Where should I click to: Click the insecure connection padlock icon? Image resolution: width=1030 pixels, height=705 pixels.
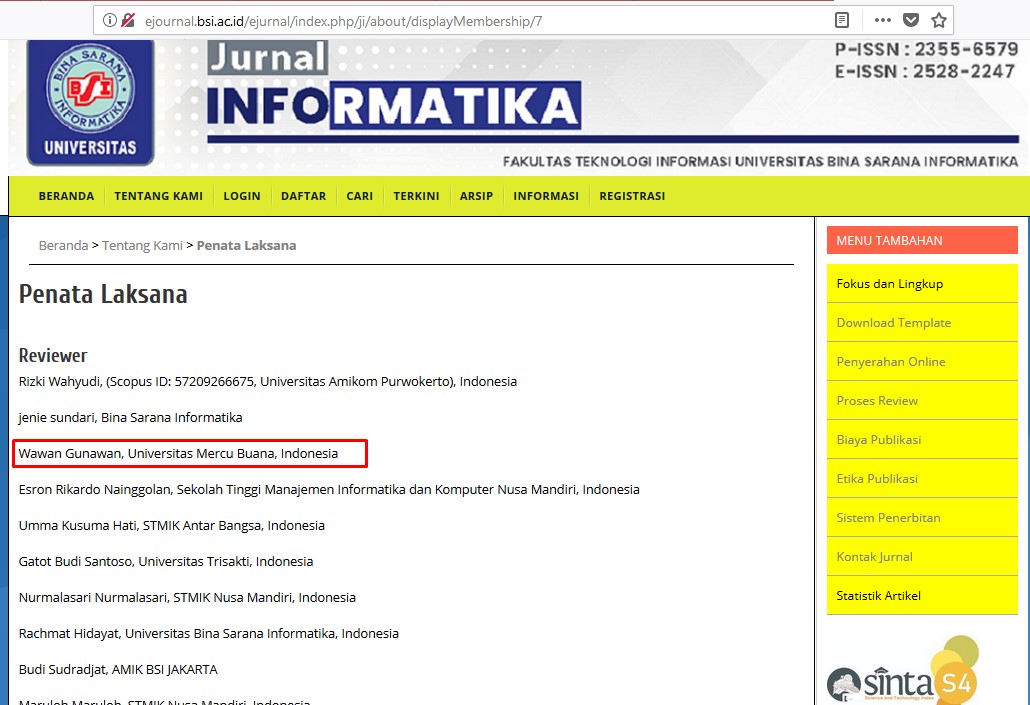(128, 20)
